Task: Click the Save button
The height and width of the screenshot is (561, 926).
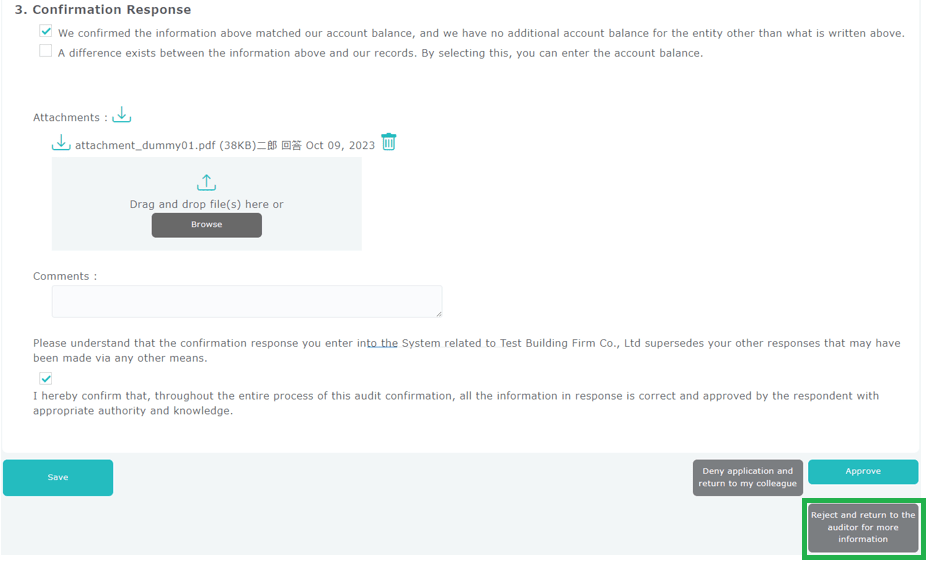Action: coord(58,478)
